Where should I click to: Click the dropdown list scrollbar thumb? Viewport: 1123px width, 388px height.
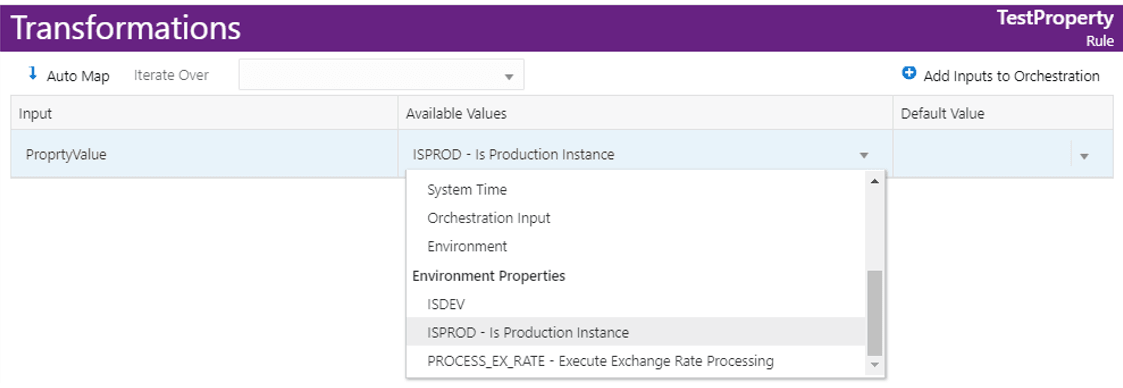click(874, 313)
